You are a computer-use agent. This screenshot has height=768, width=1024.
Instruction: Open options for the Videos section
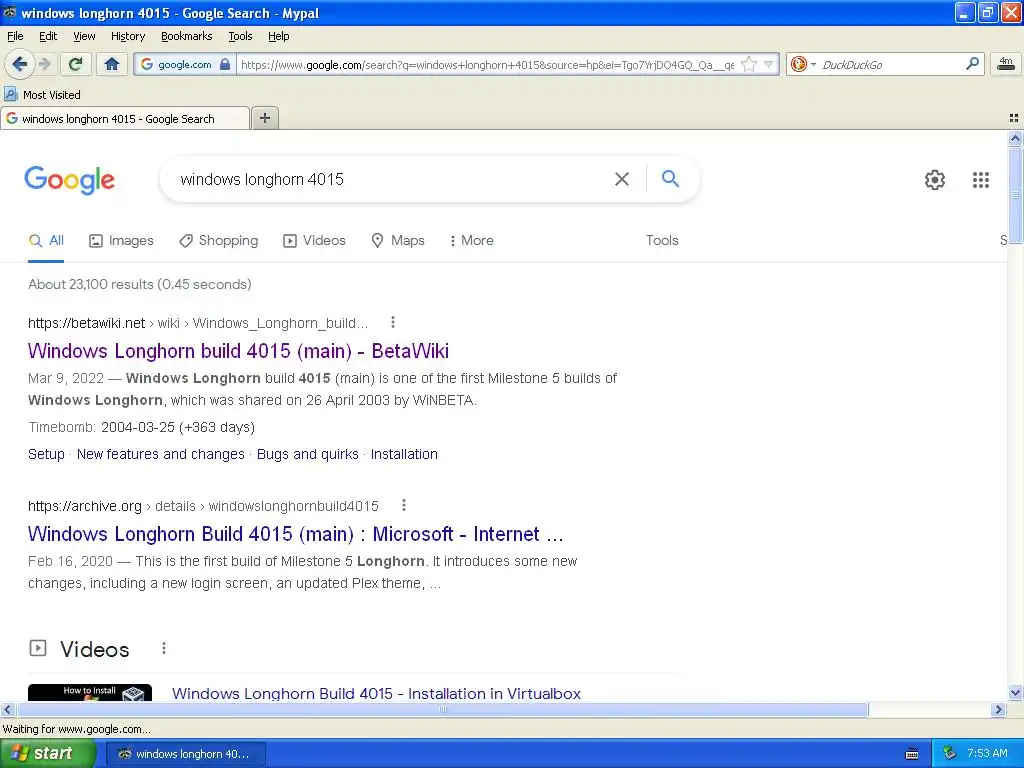[x=164, y=648]
